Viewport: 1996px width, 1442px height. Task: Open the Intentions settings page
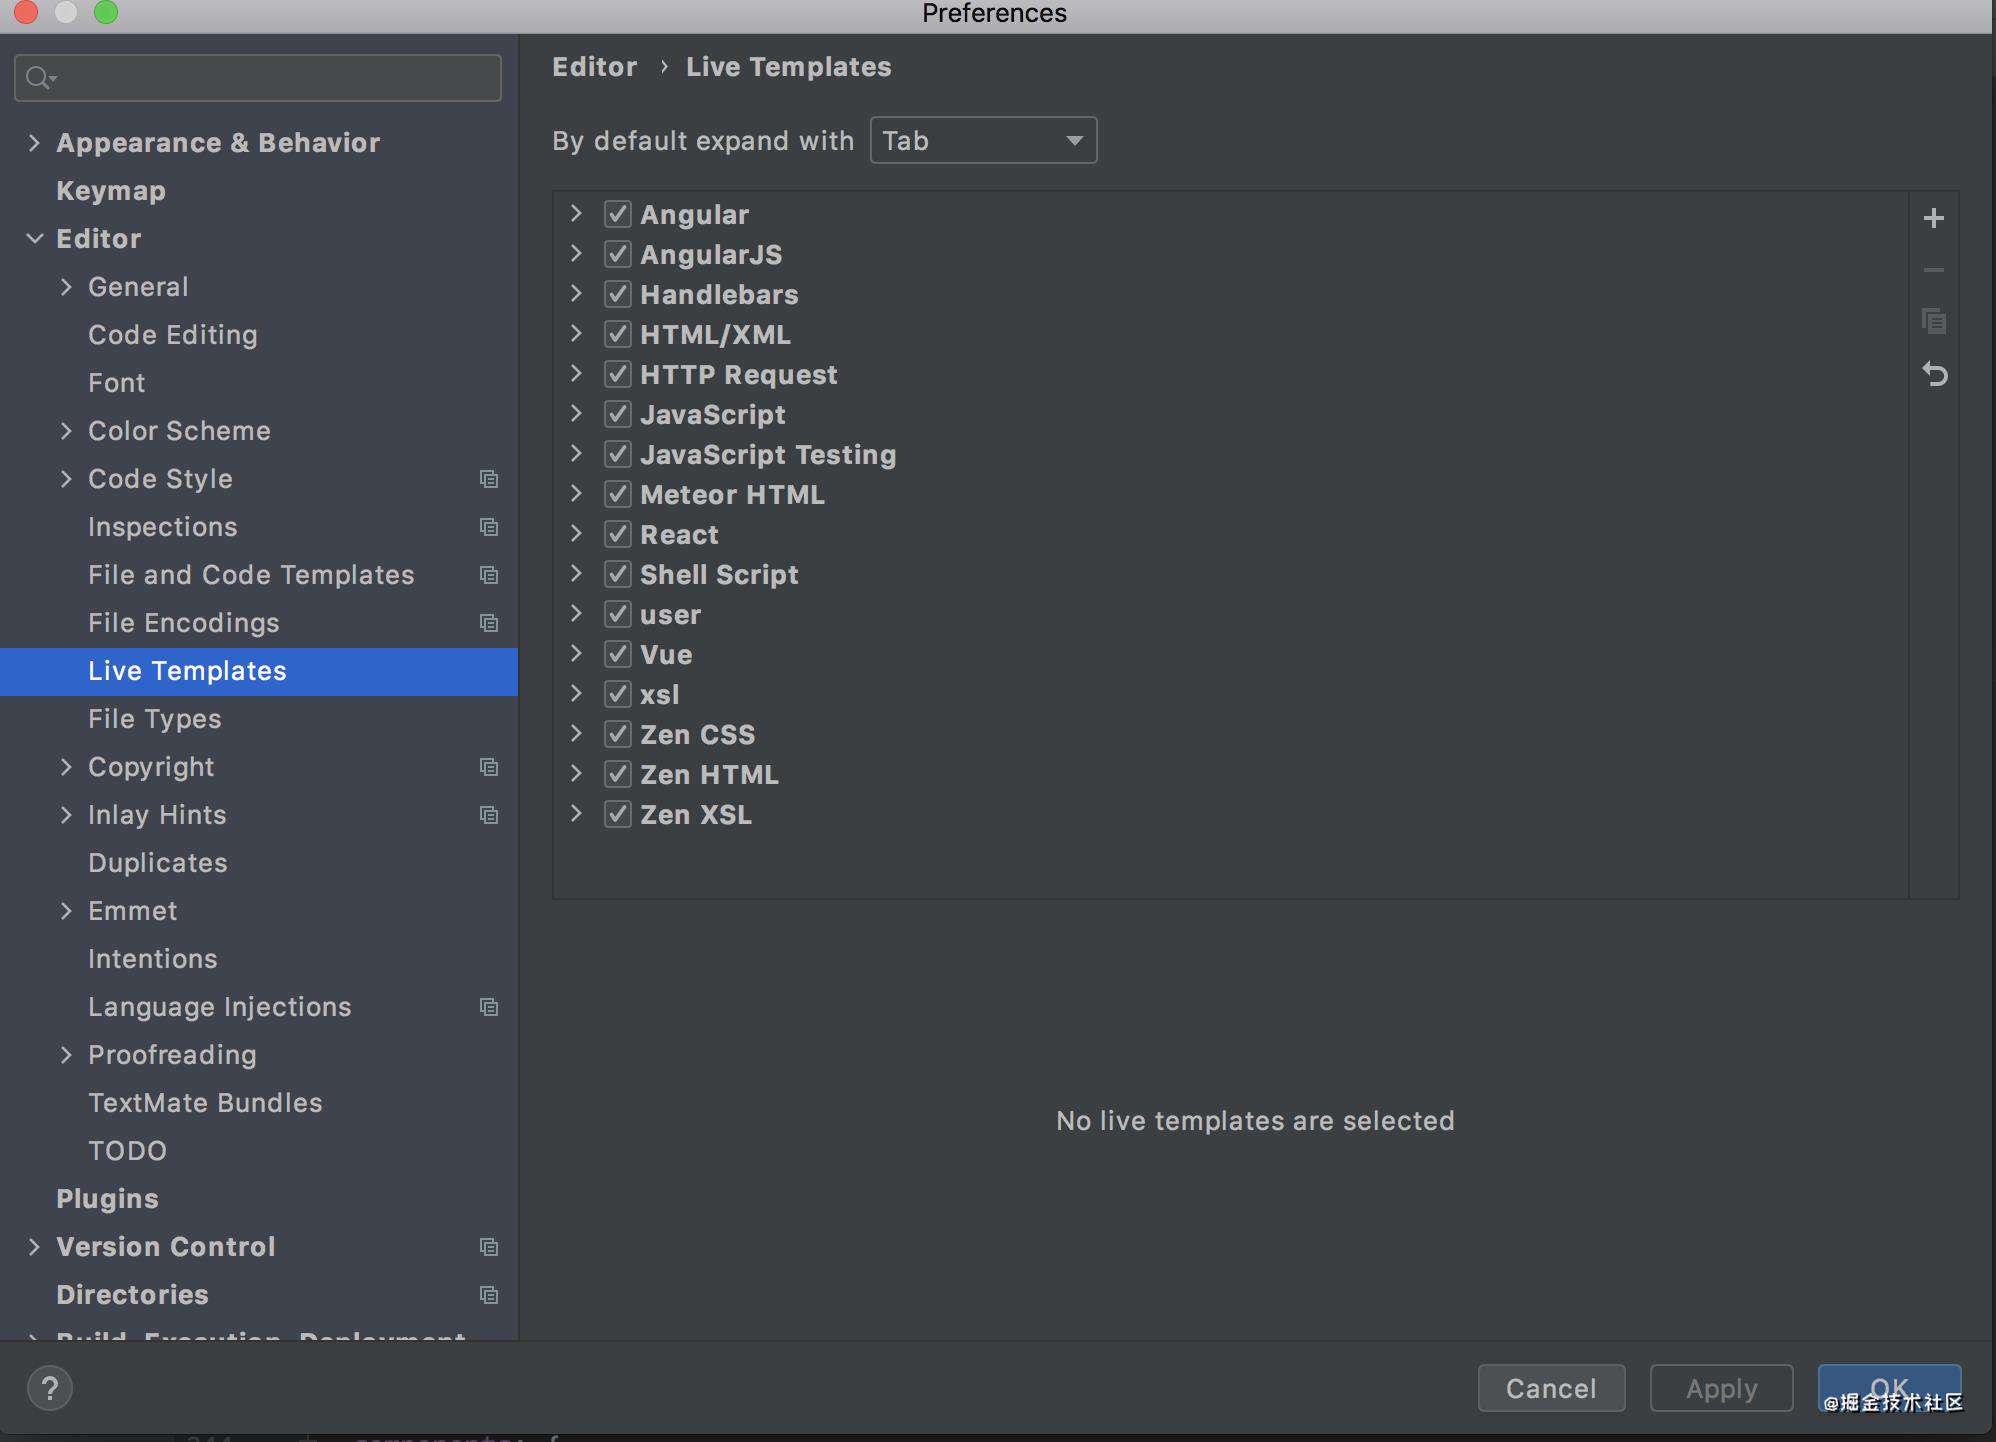pyautogui.click(x=153, y=959)
